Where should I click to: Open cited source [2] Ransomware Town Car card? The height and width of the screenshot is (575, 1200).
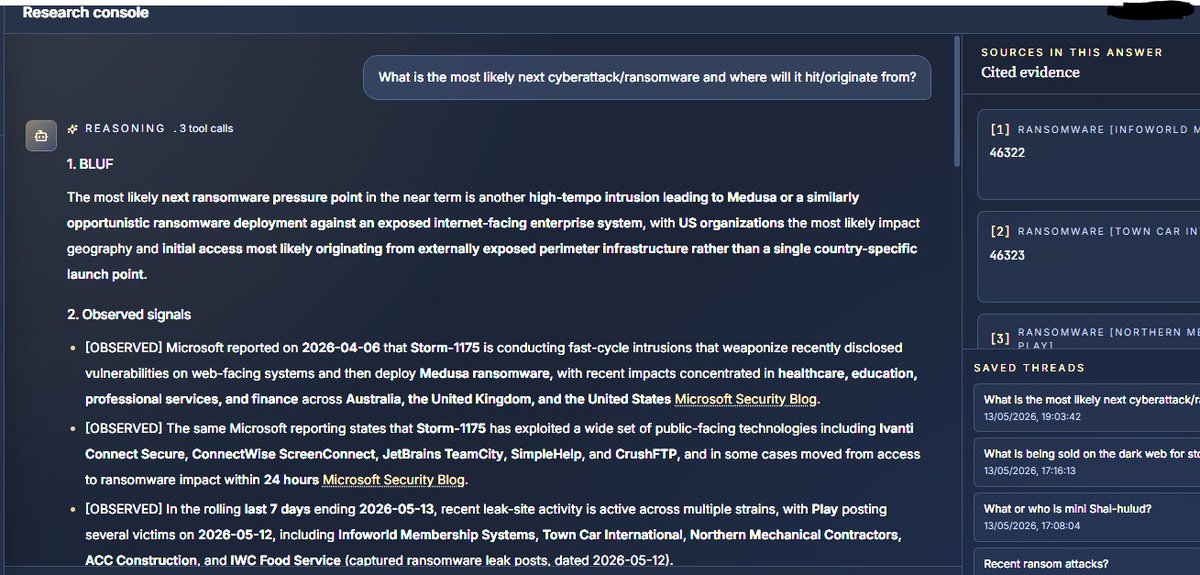click(x=1089, y=257)
